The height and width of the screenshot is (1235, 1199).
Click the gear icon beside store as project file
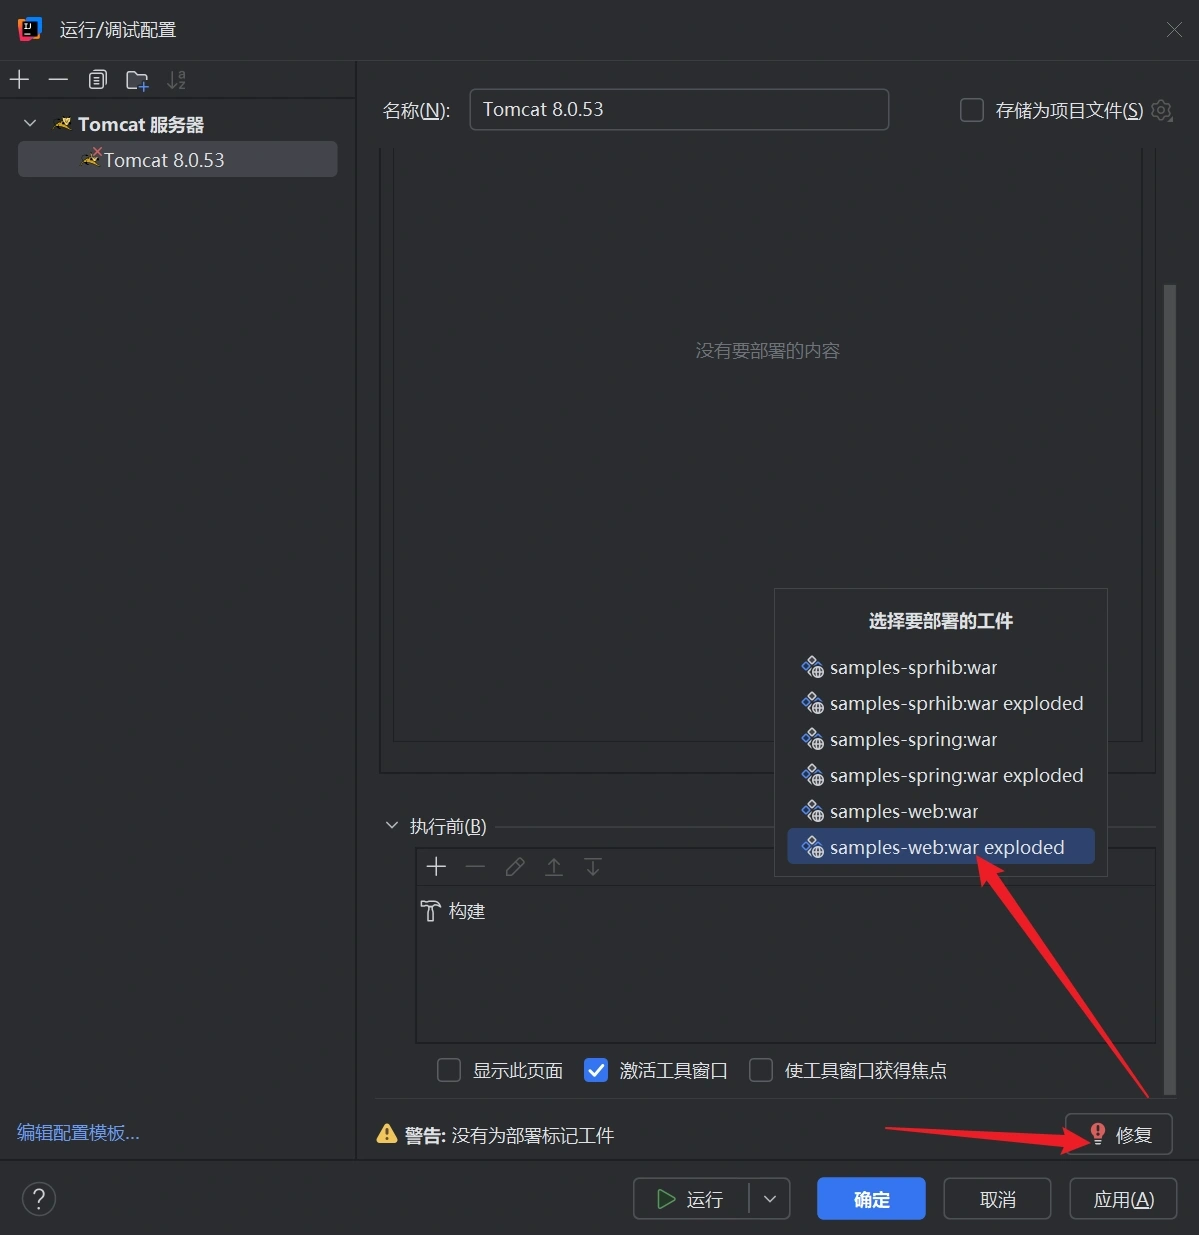1161,110
